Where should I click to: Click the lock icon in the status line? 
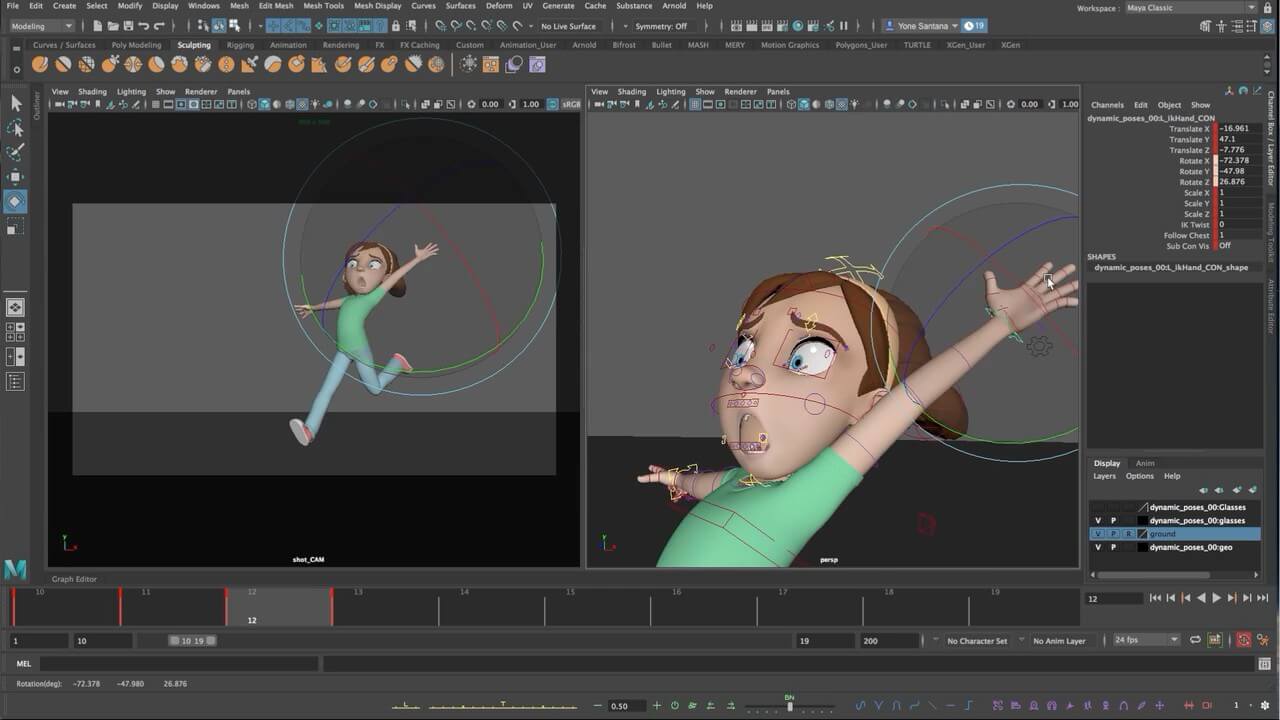pos(396,26)
